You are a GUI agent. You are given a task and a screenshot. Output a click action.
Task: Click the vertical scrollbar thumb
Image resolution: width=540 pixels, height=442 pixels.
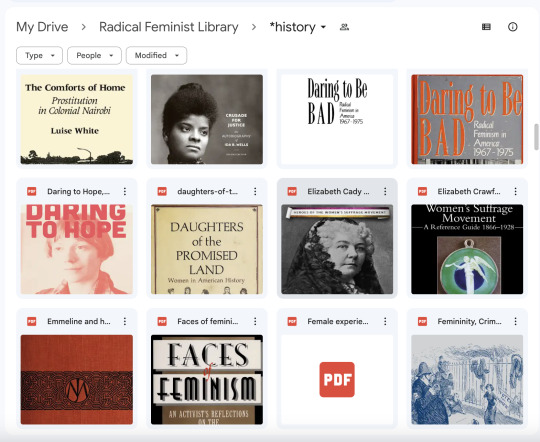coord(536,137)
